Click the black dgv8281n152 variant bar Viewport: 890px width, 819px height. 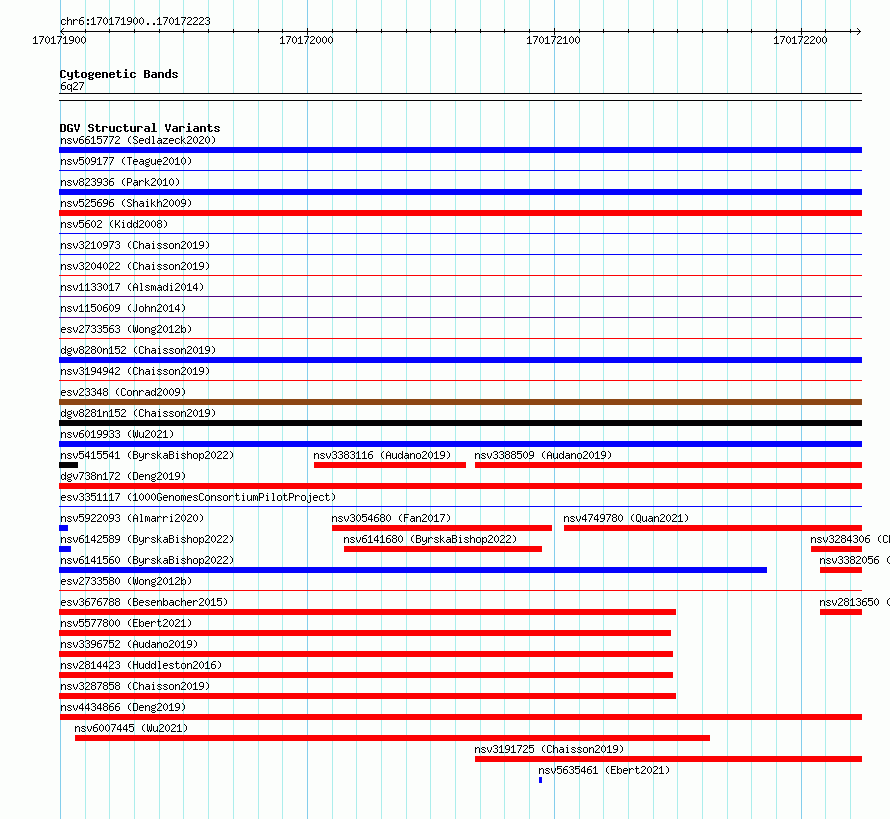[460, 423]
